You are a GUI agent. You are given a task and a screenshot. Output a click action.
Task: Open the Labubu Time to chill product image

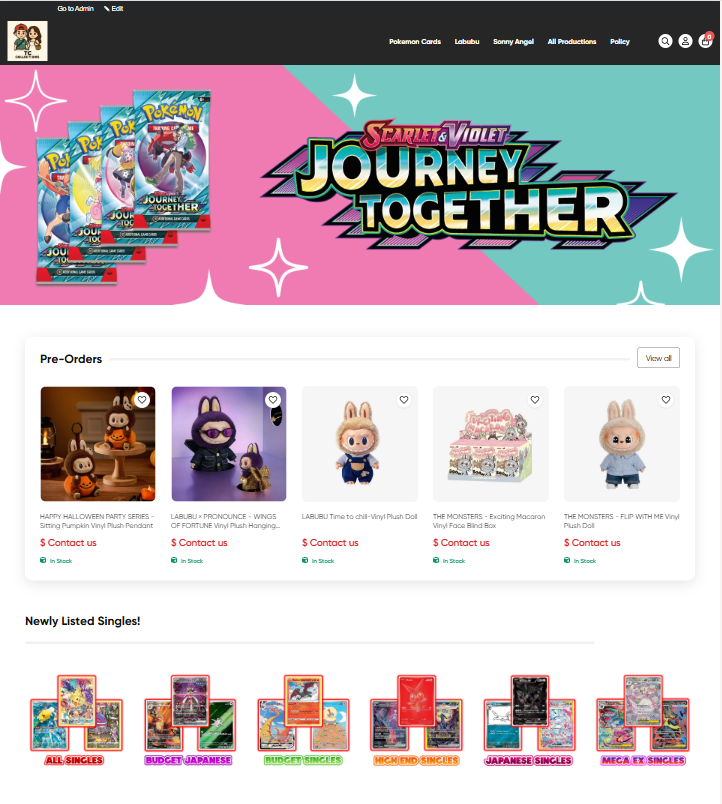click(x=360, y=444)
